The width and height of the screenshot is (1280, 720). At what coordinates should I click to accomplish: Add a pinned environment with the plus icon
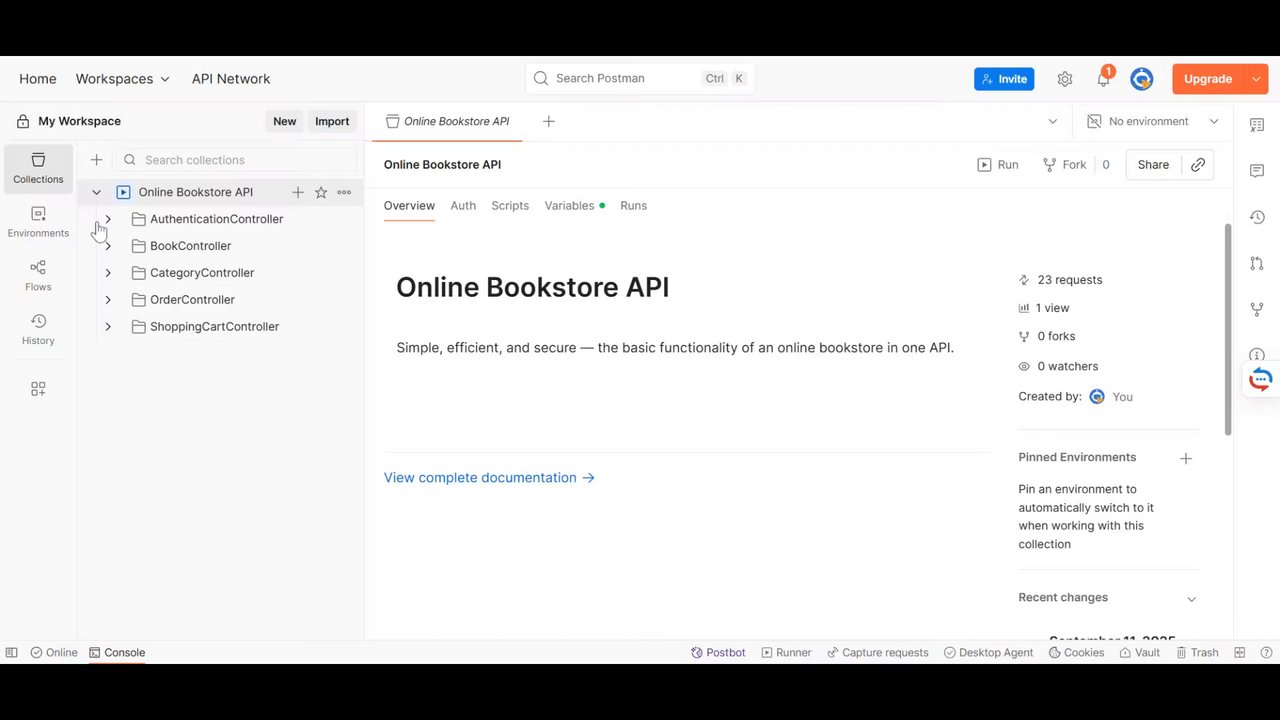1186,458
